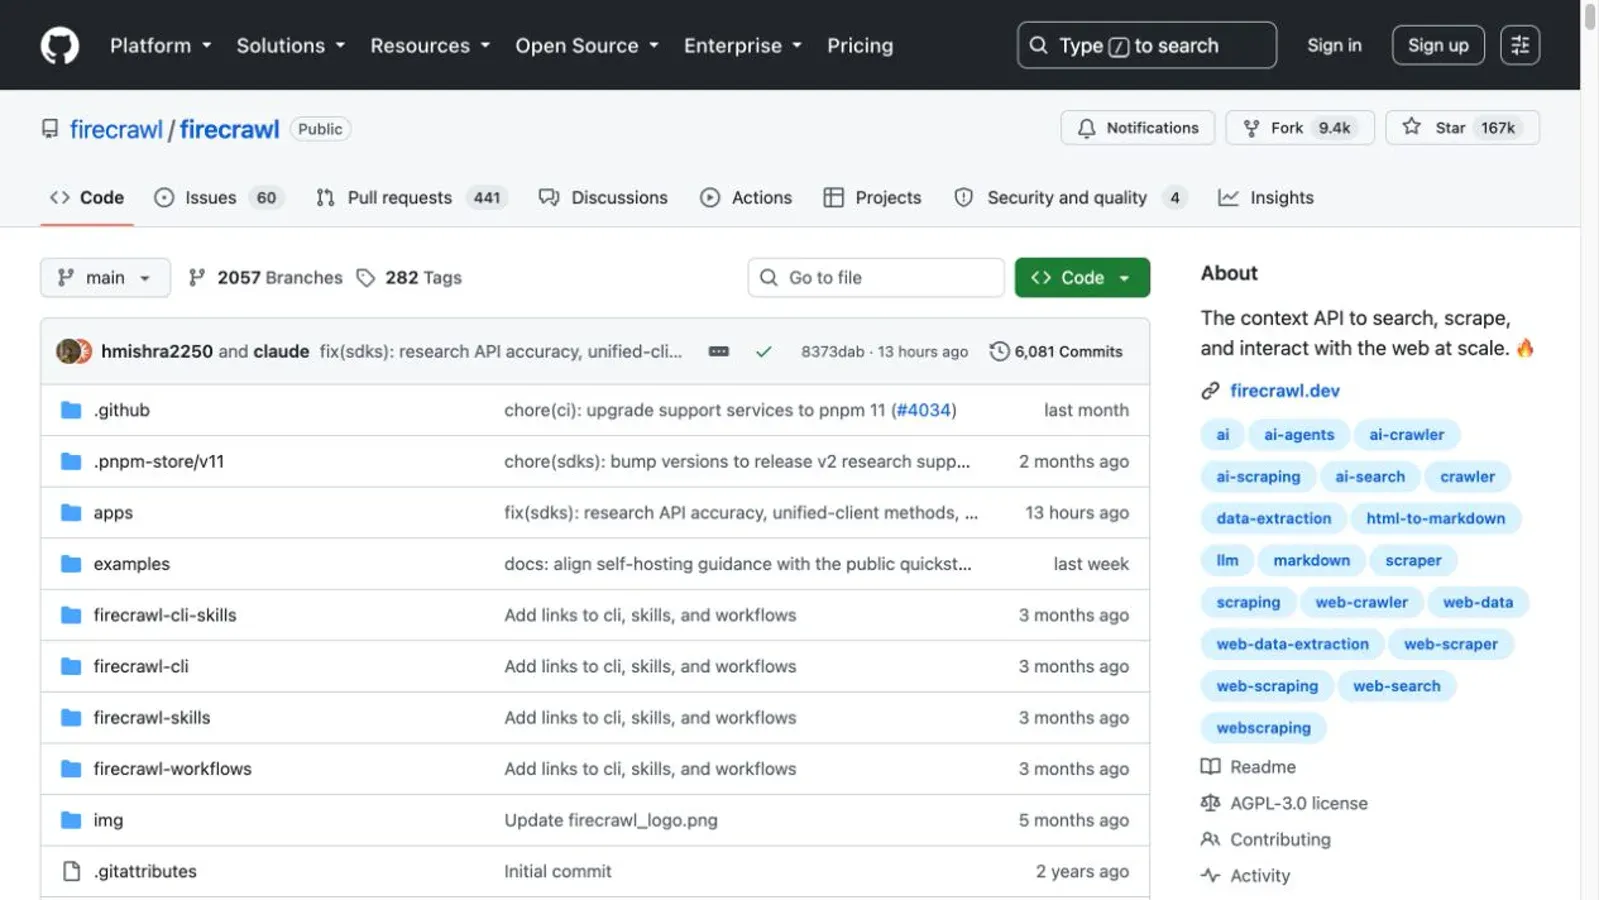Open the Platform dropdown menu
The width and height of the screenshot is (1600, 900).
pyautogui.click(x=161, y=45)
